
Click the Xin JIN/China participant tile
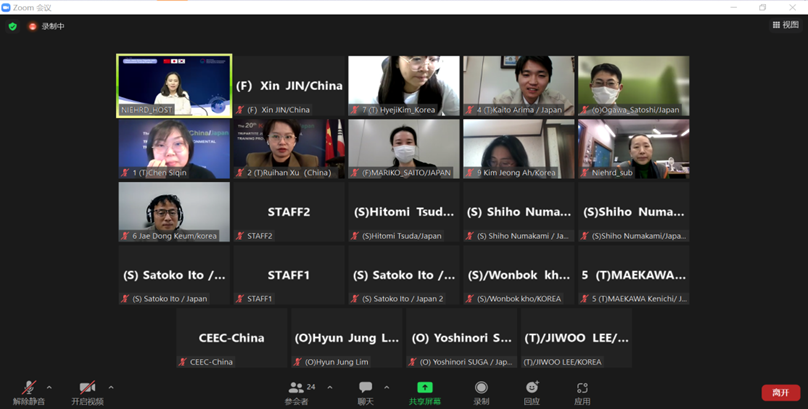coord(289,85)
